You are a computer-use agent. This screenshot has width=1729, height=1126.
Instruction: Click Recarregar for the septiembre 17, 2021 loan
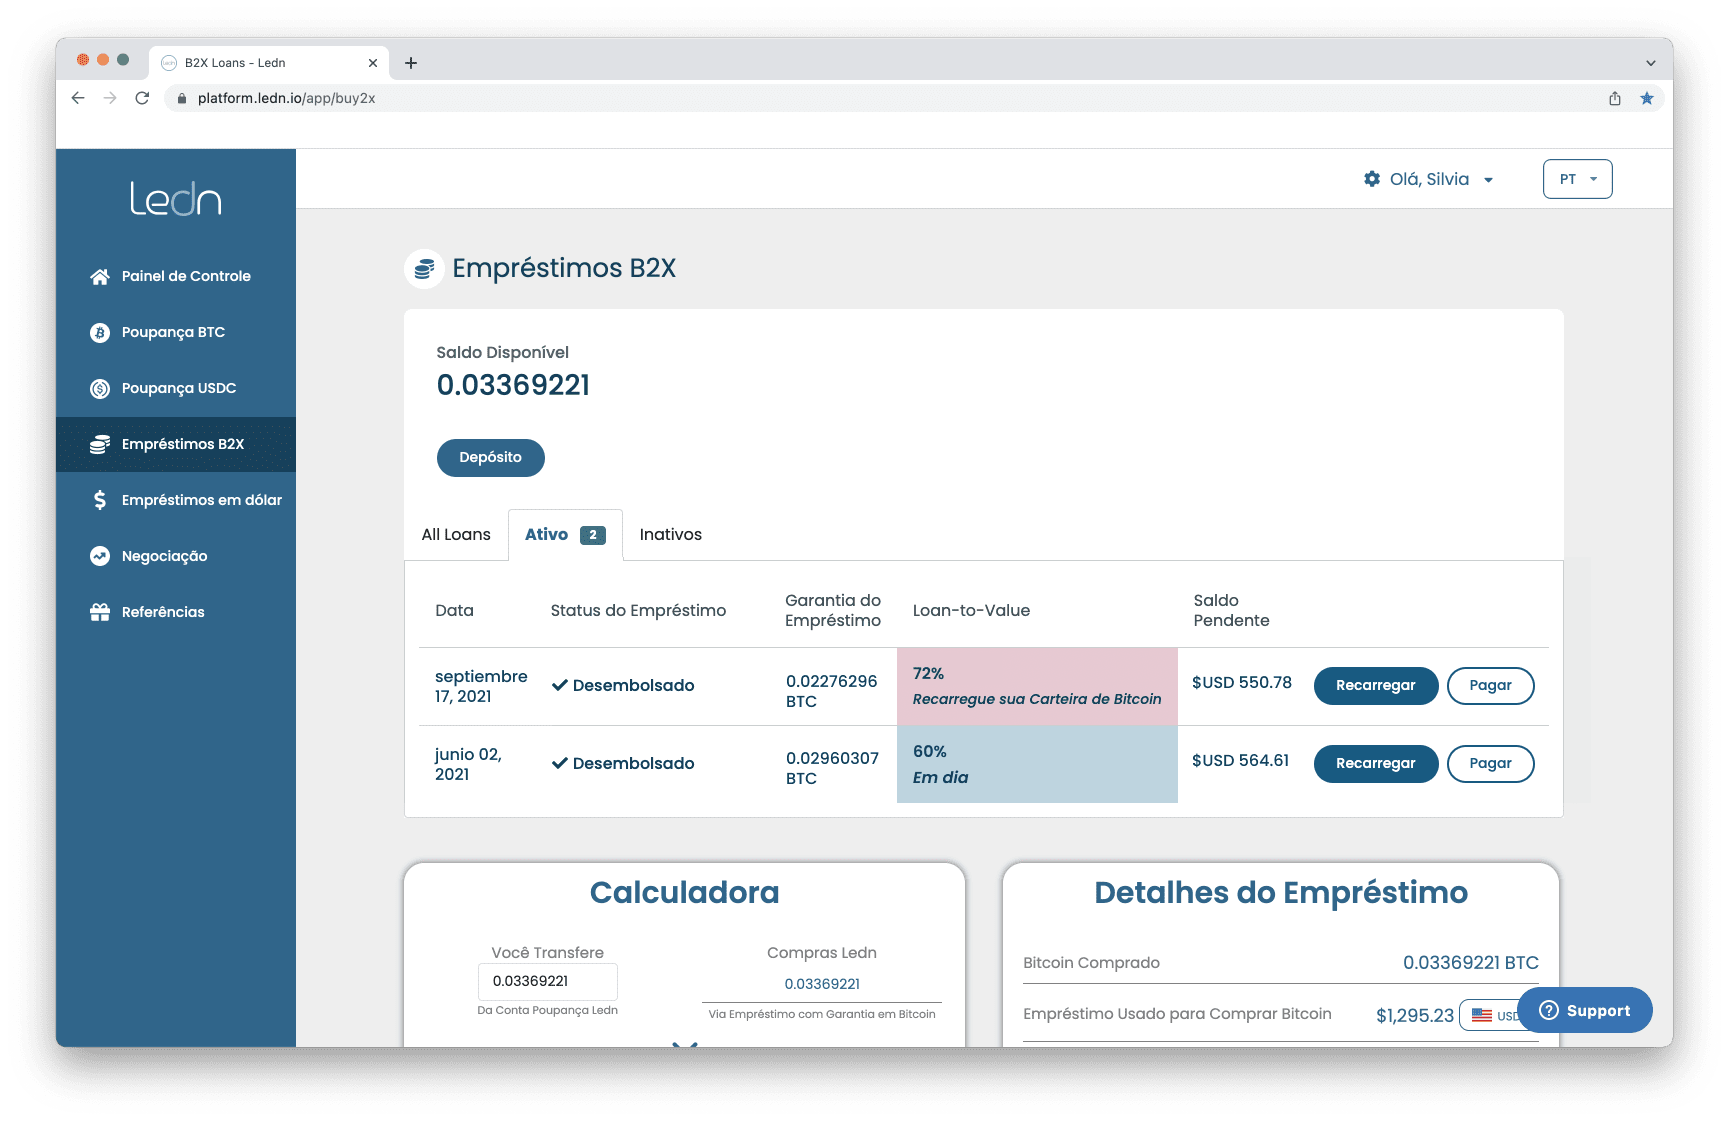1376,686
